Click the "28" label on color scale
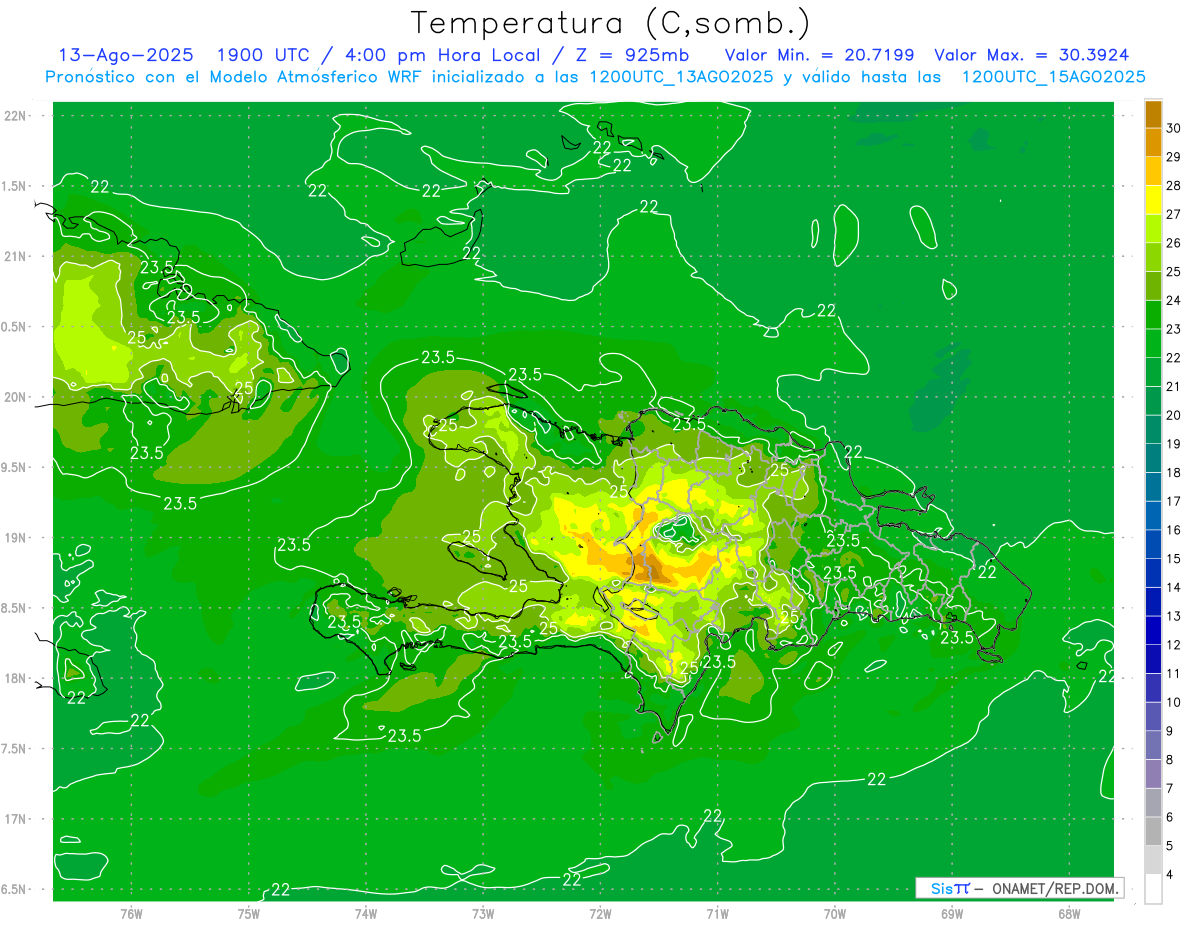The height and width of the screenshot is (927, 1200). [x=1174, y=186]
